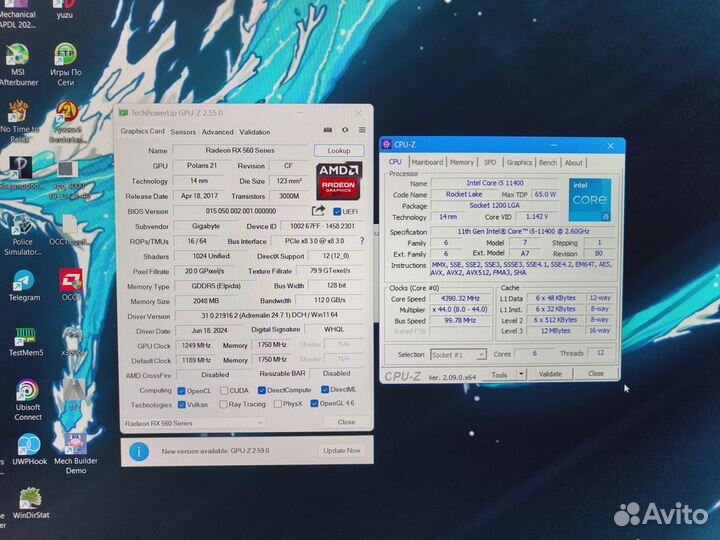Click the Intel Core i5 logo in CPU-Z
Screen dimensions: 720x540
[590, 200]
